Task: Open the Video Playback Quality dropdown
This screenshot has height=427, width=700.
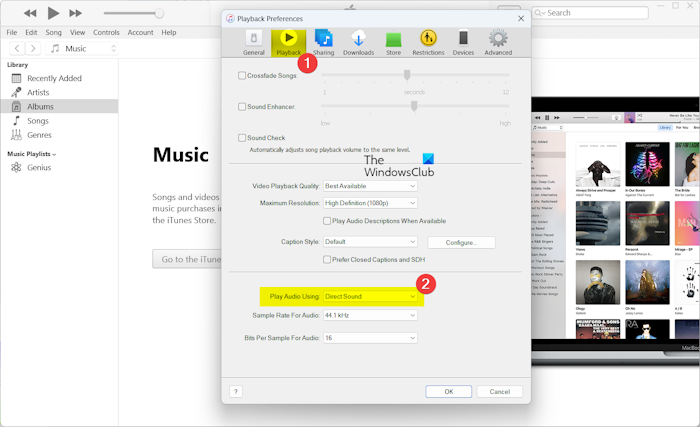Action: (x=370, y=186)
